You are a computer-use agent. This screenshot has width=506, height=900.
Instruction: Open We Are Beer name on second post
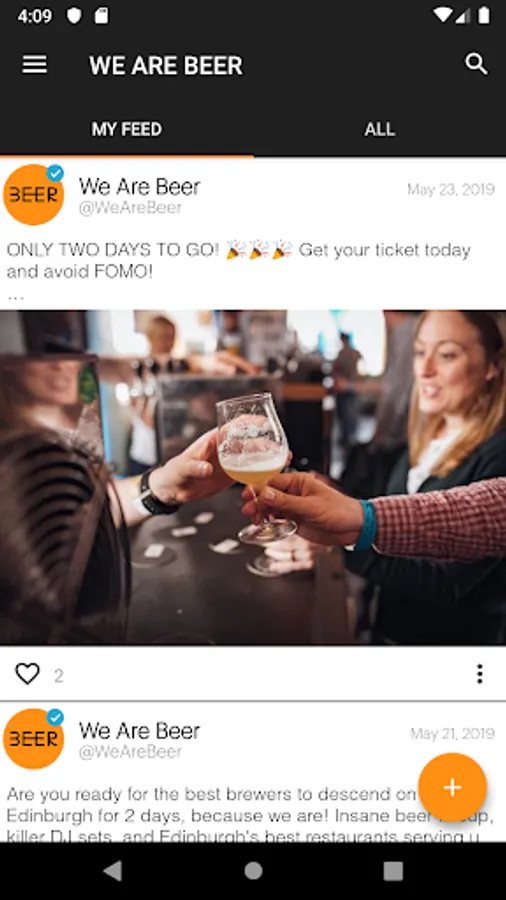tap(139, 731)
